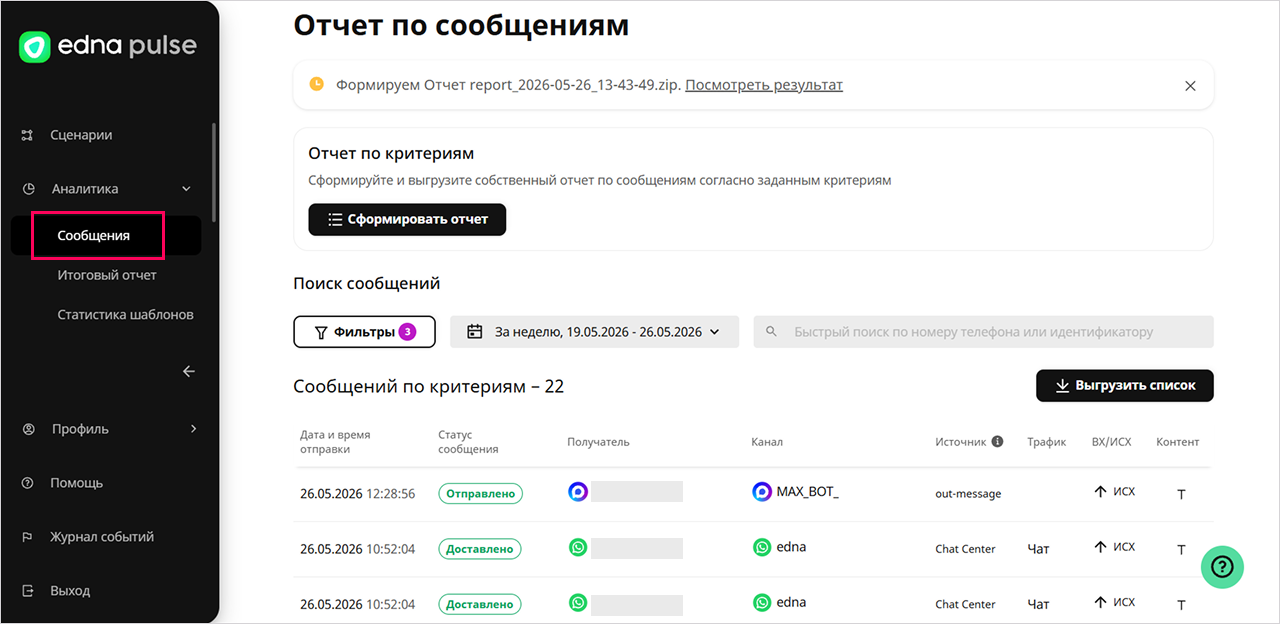Click Выгрузить список button

(1125, 385)
